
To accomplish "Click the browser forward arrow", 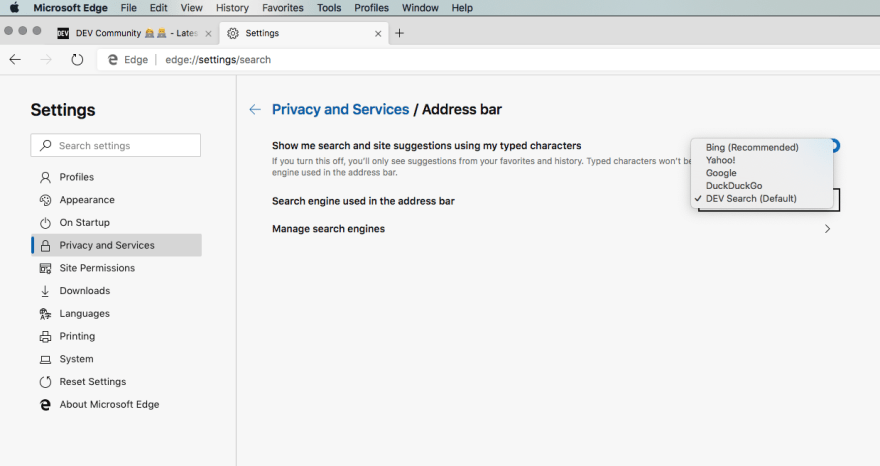I will pos(46,60).
